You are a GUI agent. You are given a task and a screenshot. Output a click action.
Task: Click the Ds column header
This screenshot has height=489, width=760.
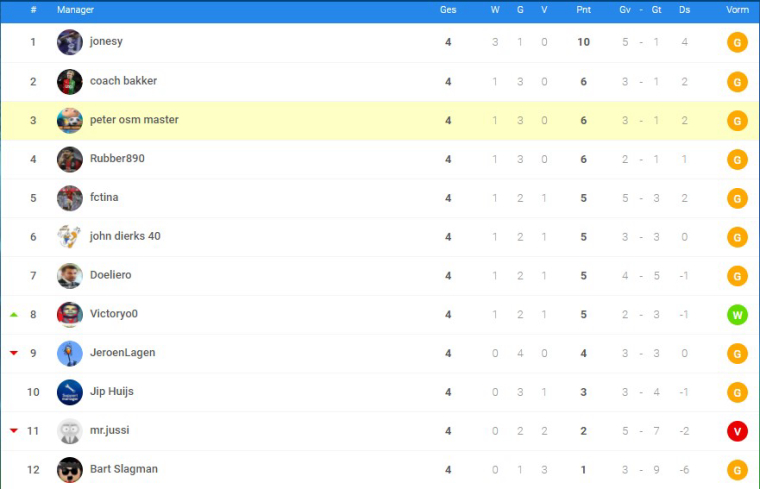tap(684, 10)
